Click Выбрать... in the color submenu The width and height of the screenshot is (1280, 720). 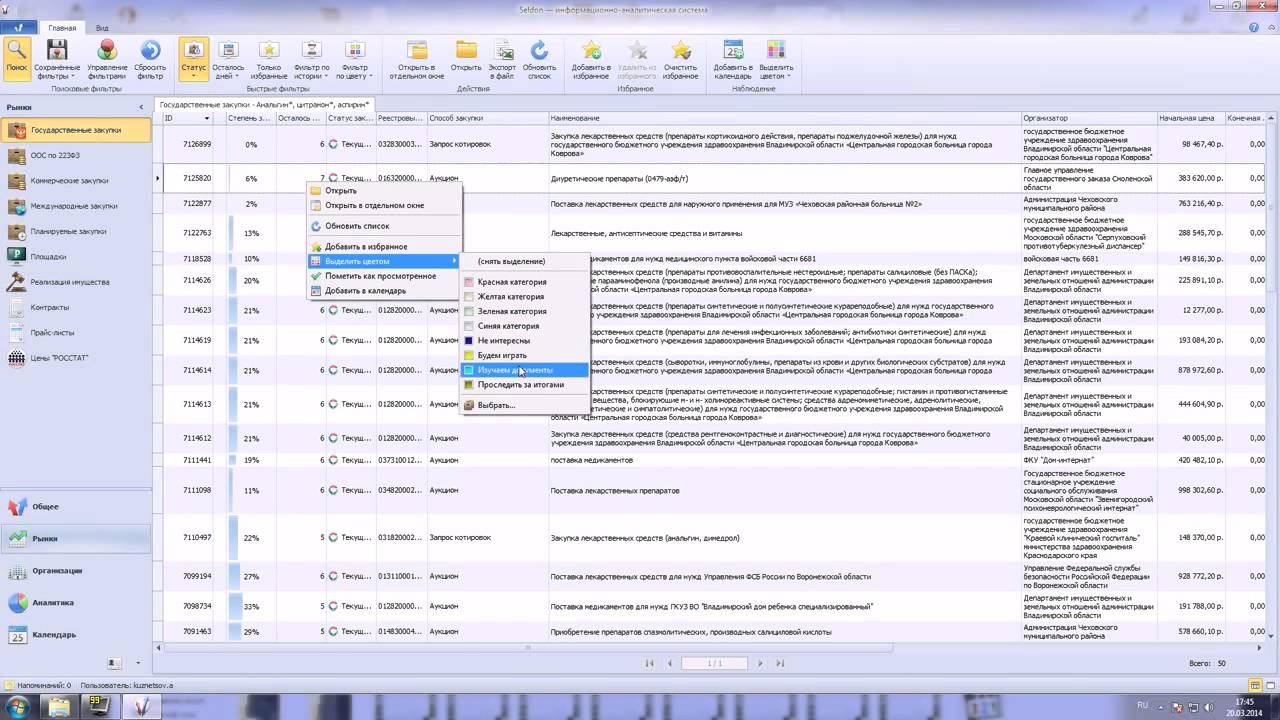[x=524, y=405]
